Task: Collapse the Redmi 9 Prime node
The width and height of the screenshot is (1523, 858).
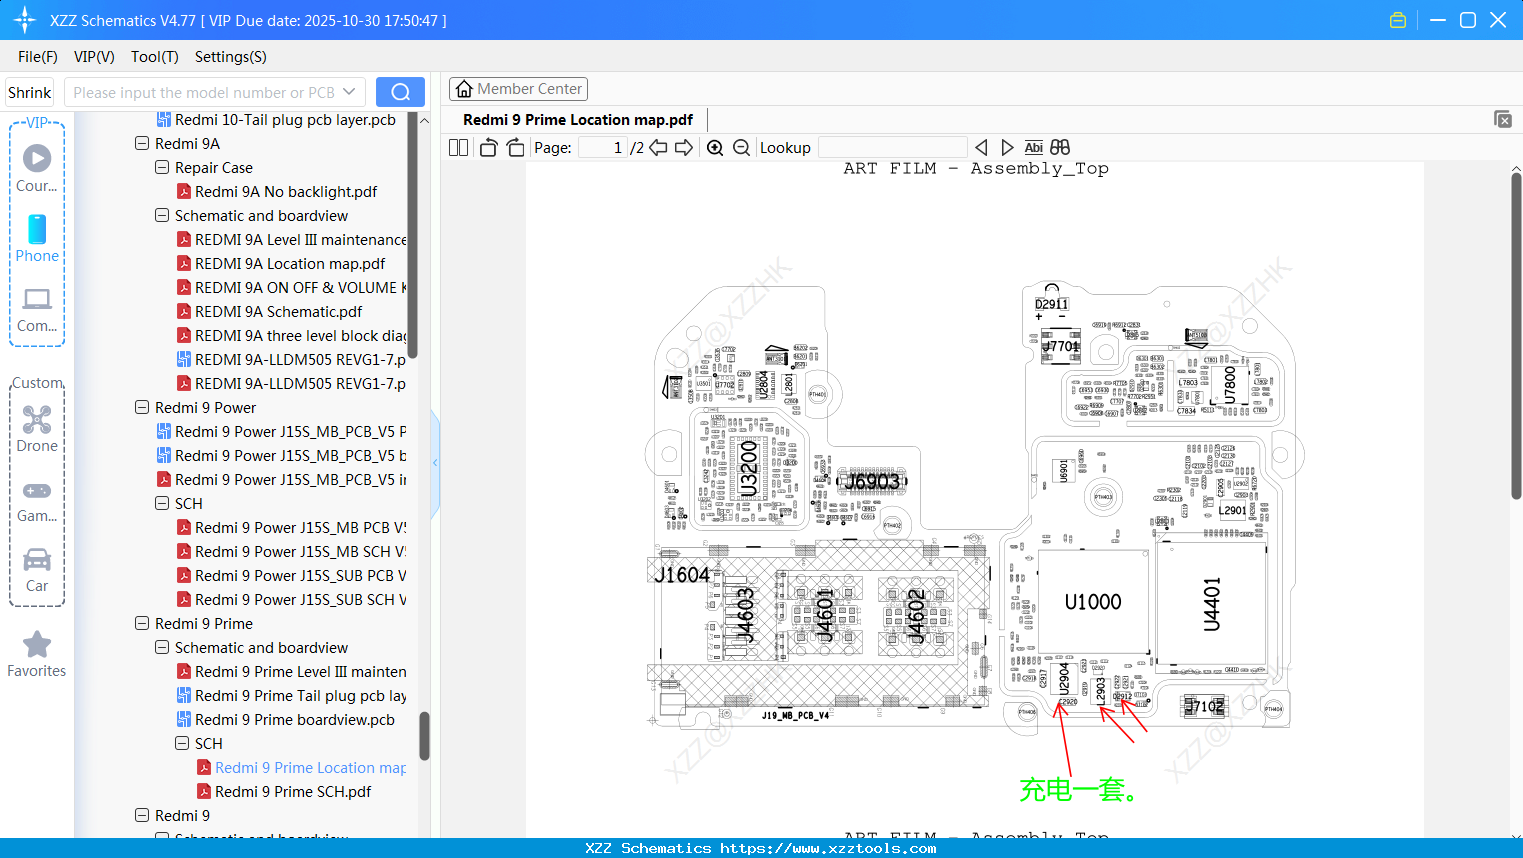Action: pos(142,623)
